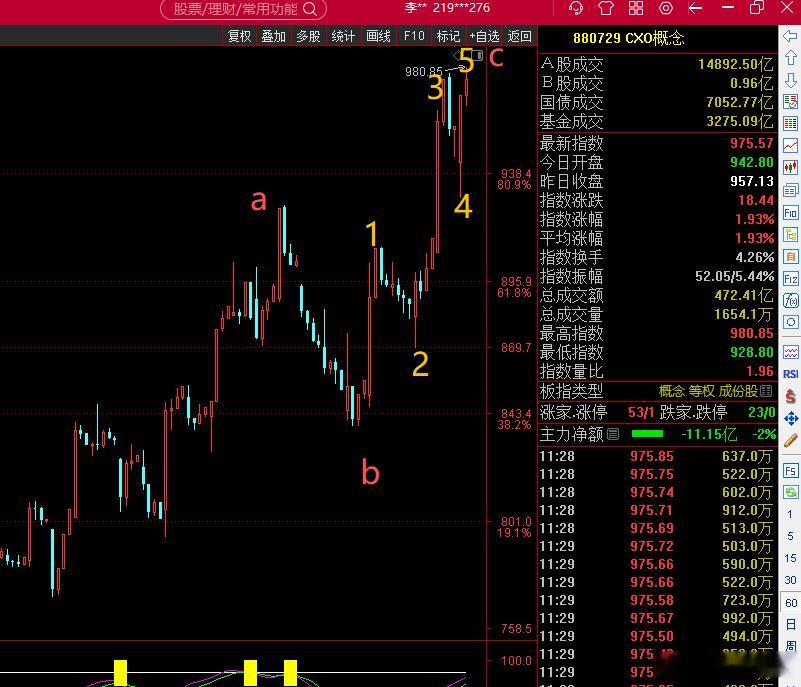
Task: Click the back arrow icon in right sidebar
Action: 790,36
